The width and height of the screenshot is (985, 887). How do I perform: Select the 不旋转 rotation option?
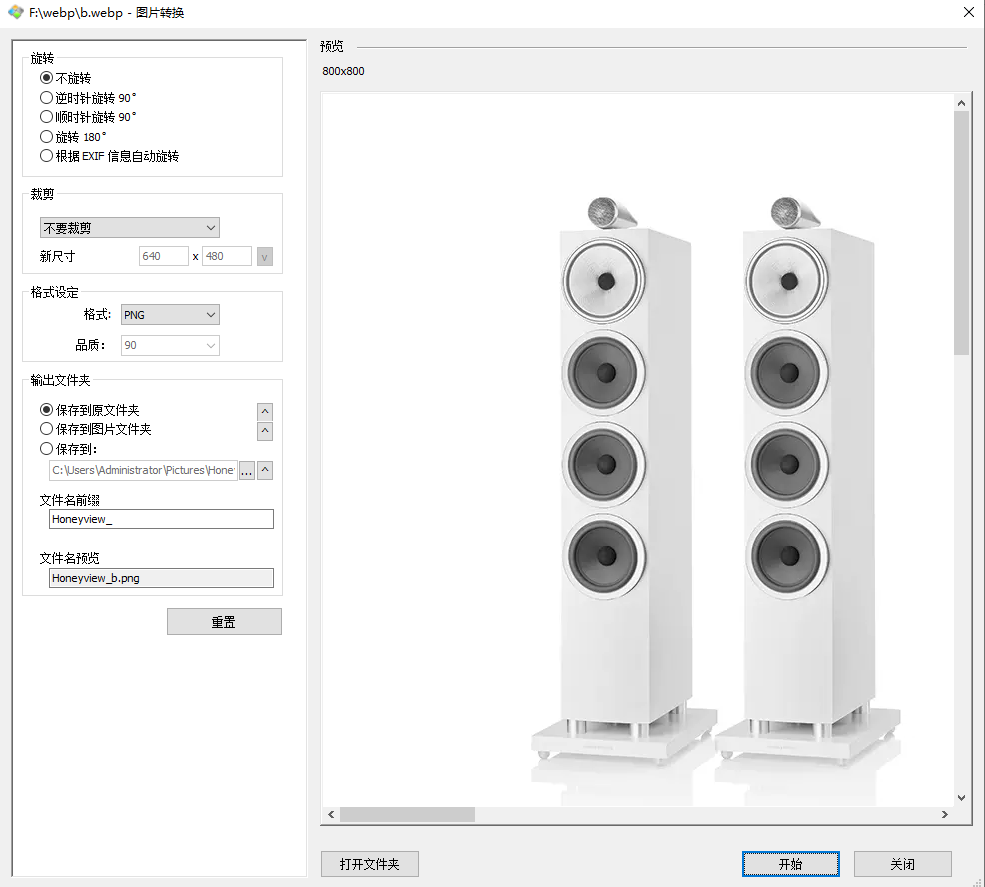point(65,78)
